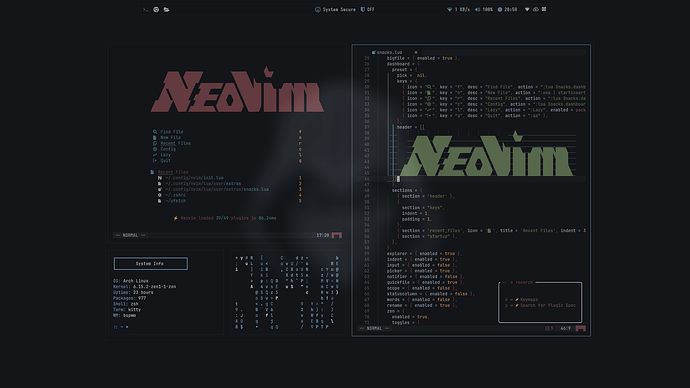Click the explorer enabled = true line
Viewport: 690px width, 388px height.
(x=424, y=253)
